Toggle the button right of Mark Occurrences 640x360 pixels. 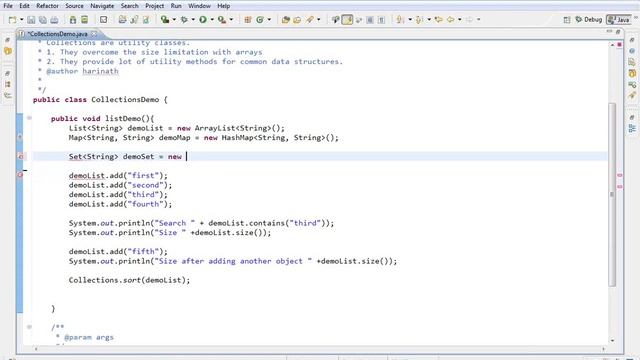359,20
